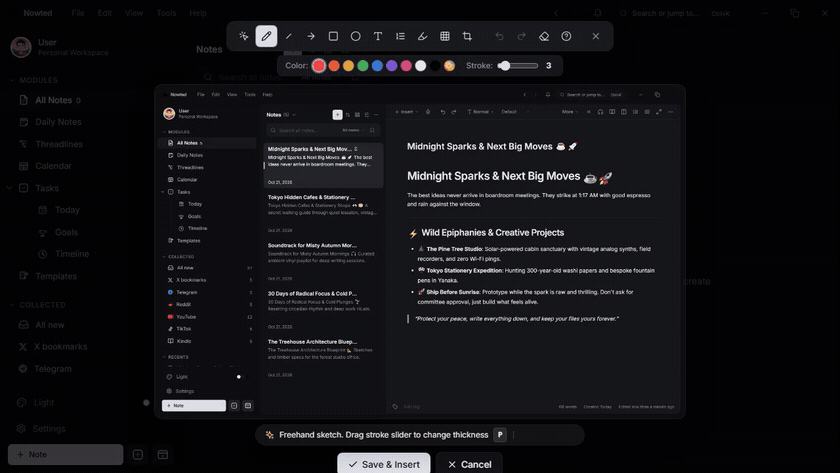The height and width of the screenshot is (473, 840).
Task: Select the ellipse shape tool
Action: pyautogui.click(x=355, y=36)
